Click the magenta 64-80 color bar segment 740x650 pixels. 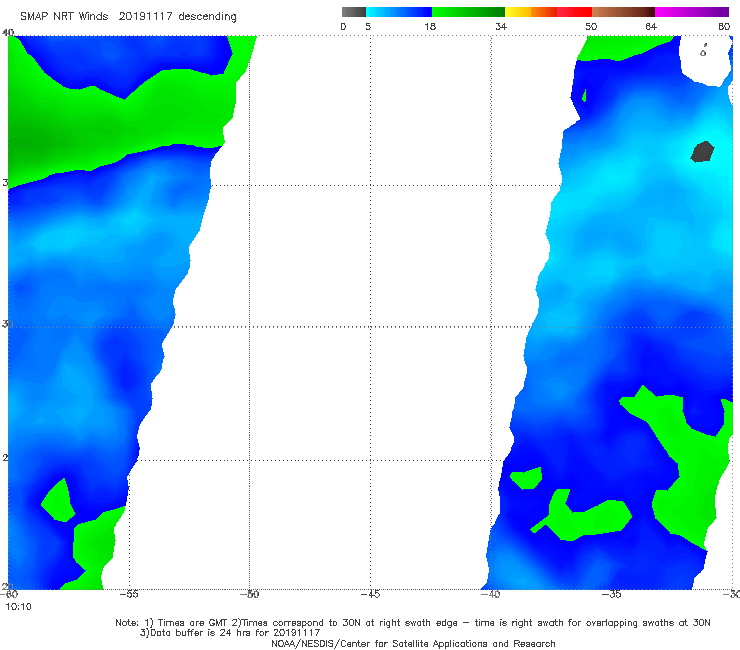tap(692, 12)
